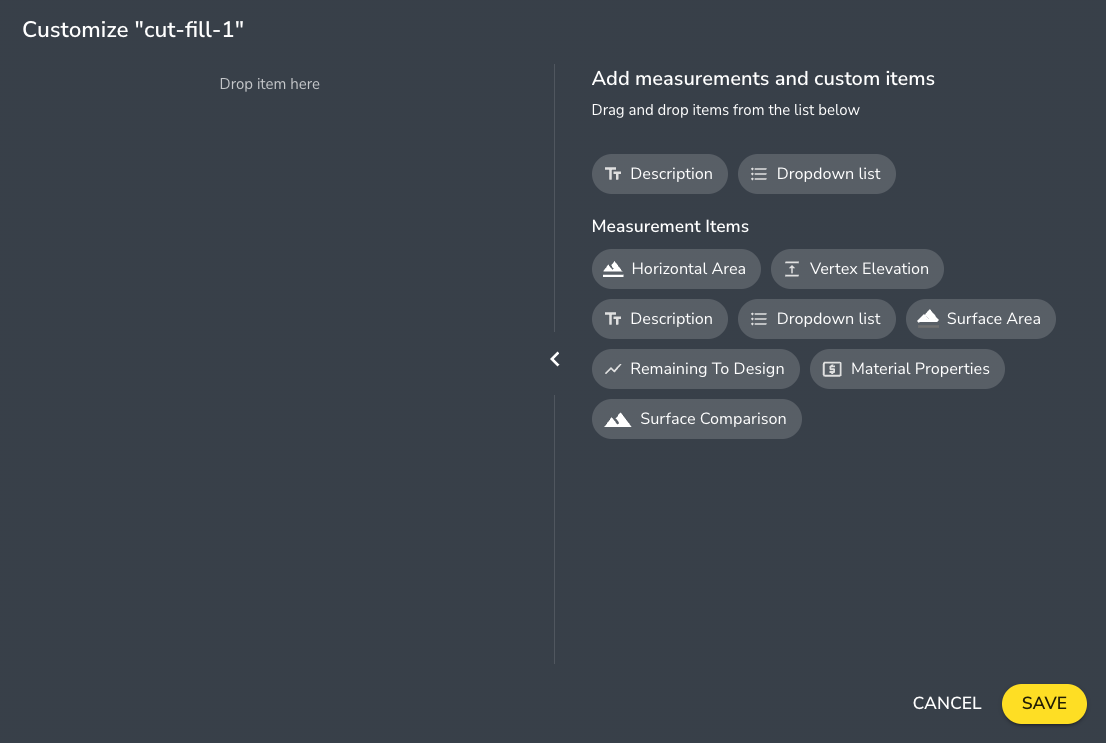Select the Description chip above Measurement Items
The height and width of the screenshot is (743, 1106).
[659, 173]
